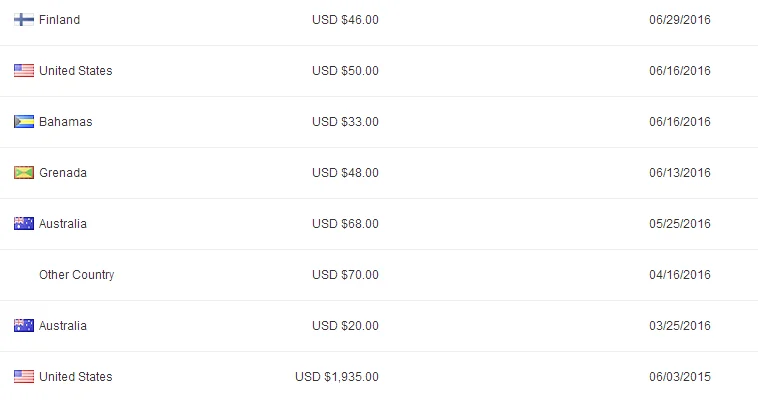Select the USD $48.00 amount
This screenshot has height=400, width=758.
click(x=345, y=173)
